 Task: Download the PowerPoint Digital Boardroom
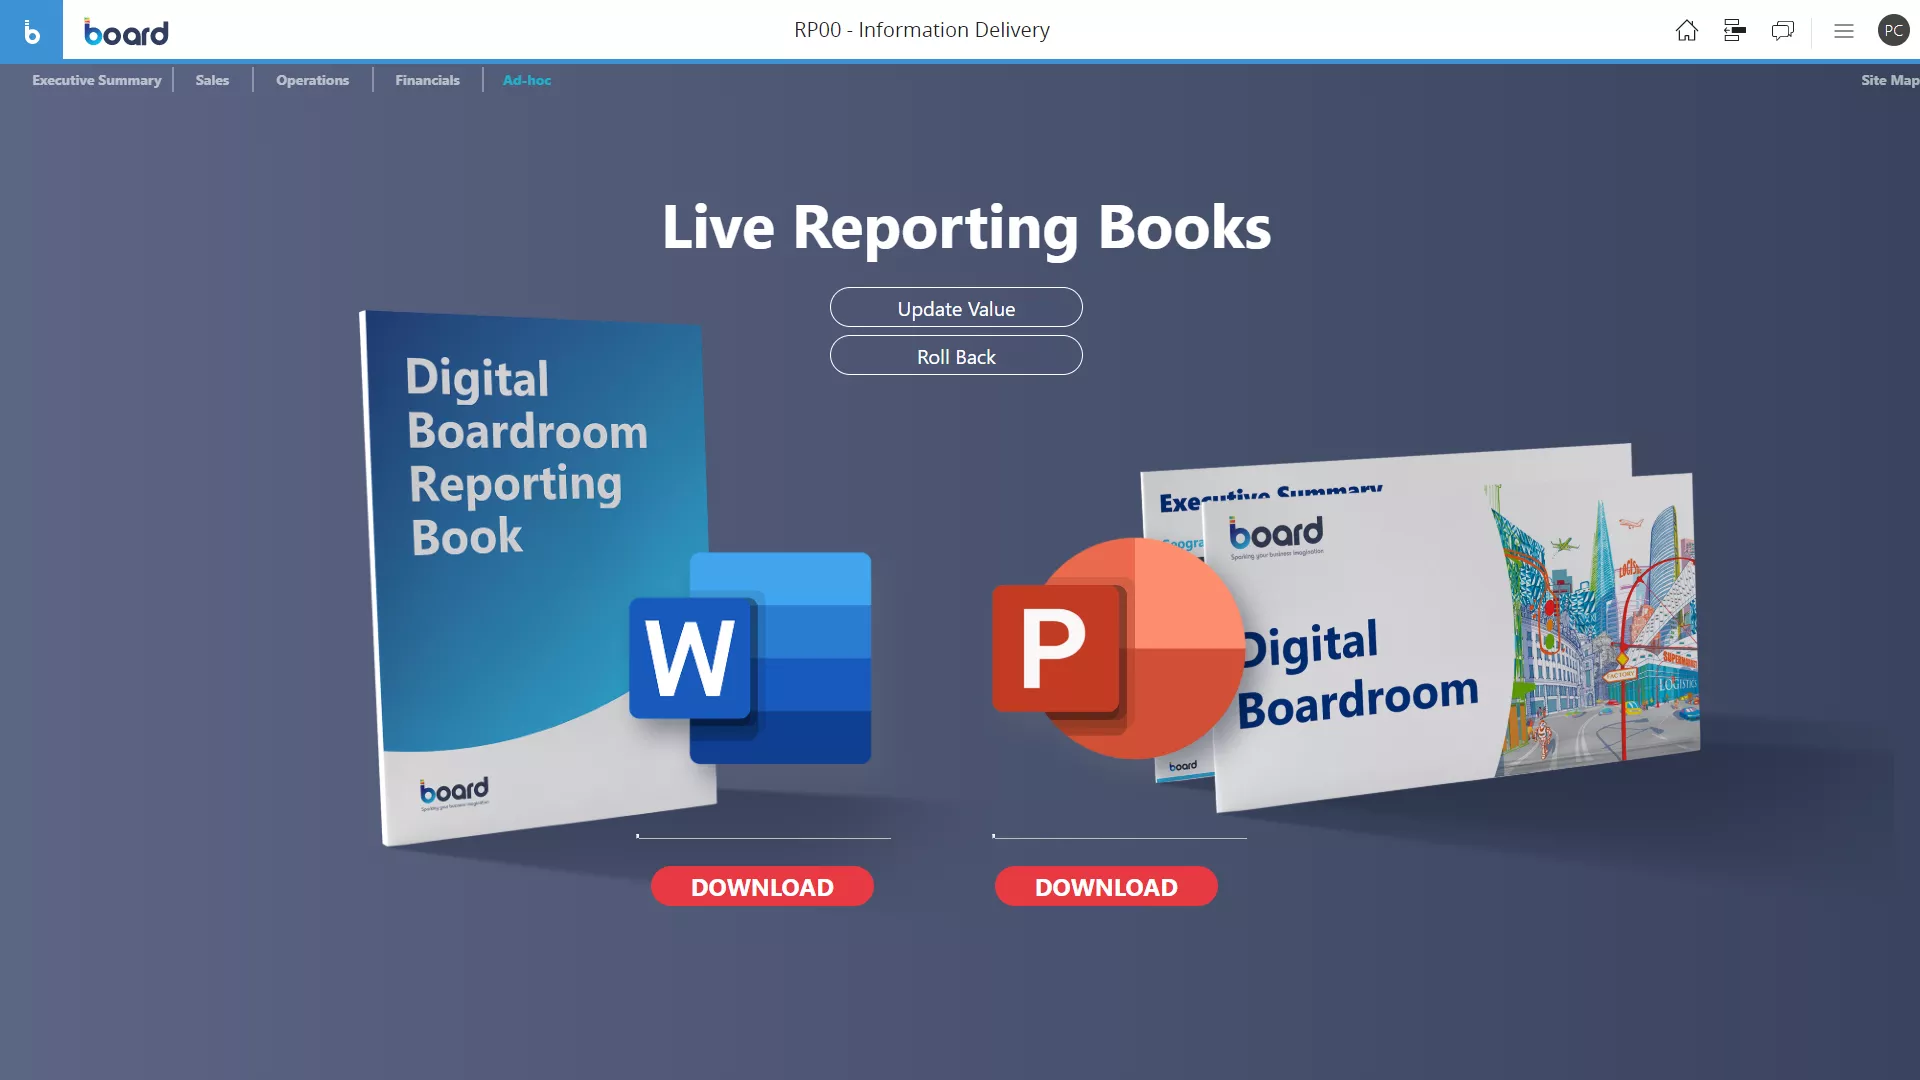tap(1105, 886)
